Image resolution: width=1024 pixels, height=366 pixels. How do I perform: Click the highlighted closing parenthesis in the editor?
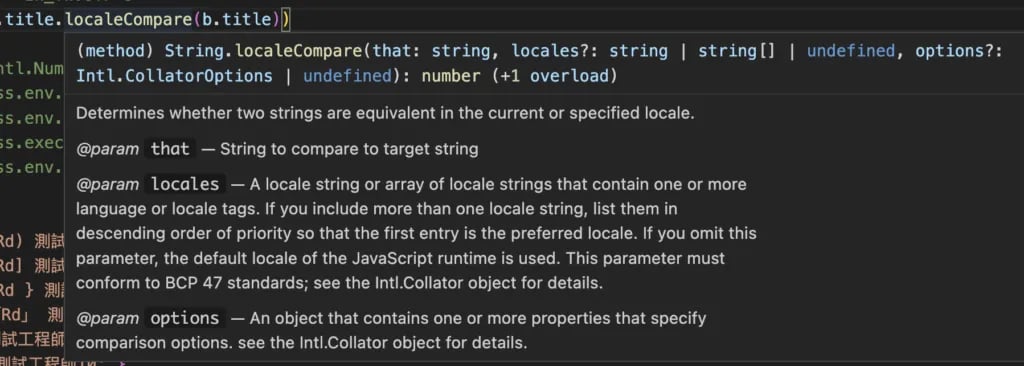coord(285,20)
